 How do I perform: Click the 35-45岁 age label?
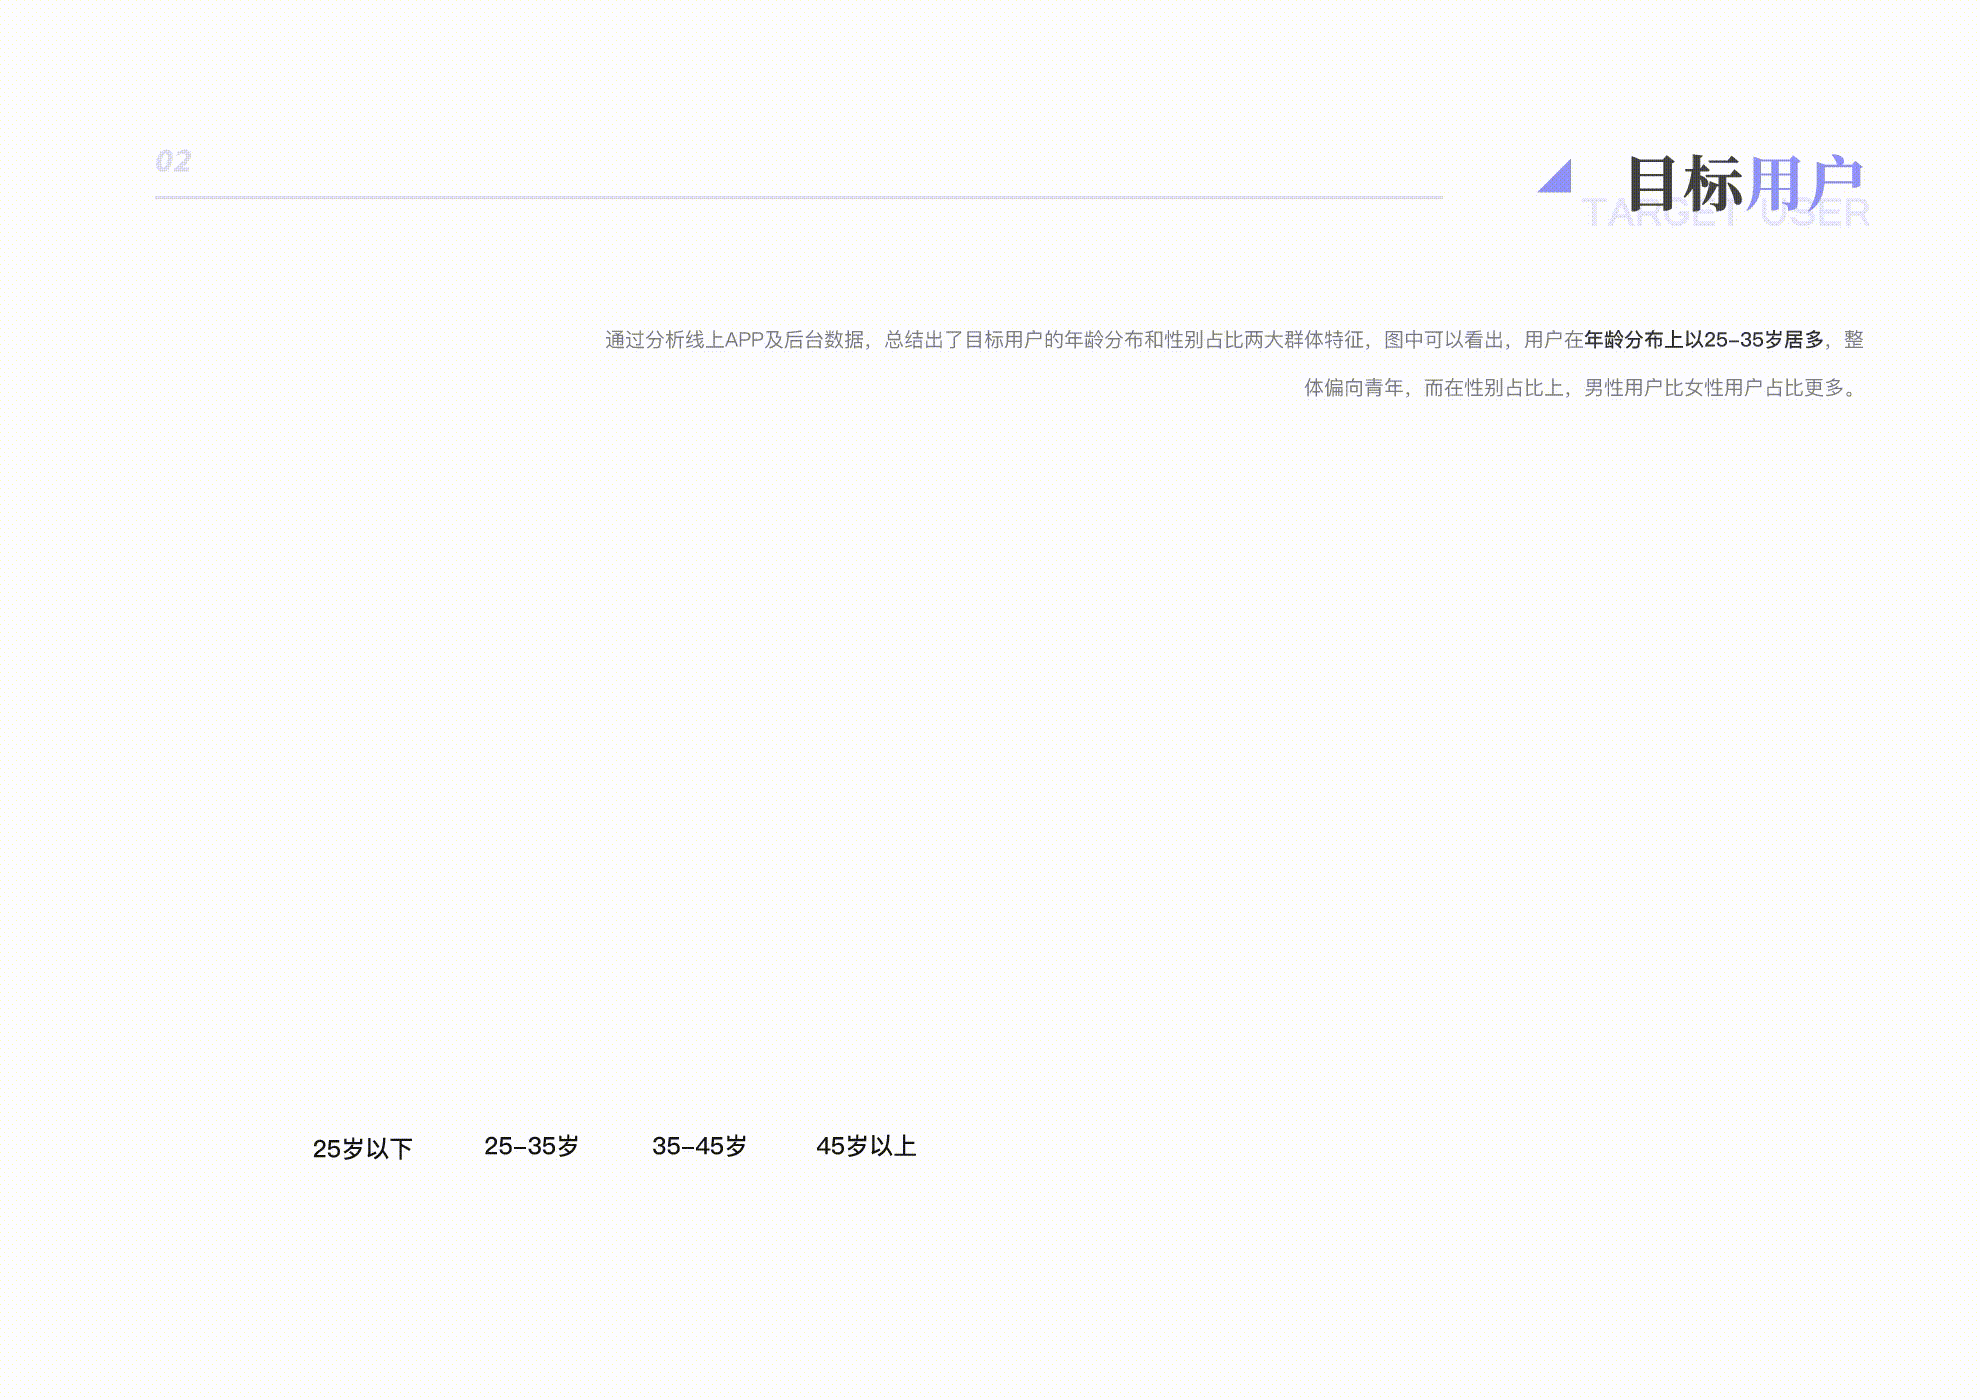click(700, 1146)
